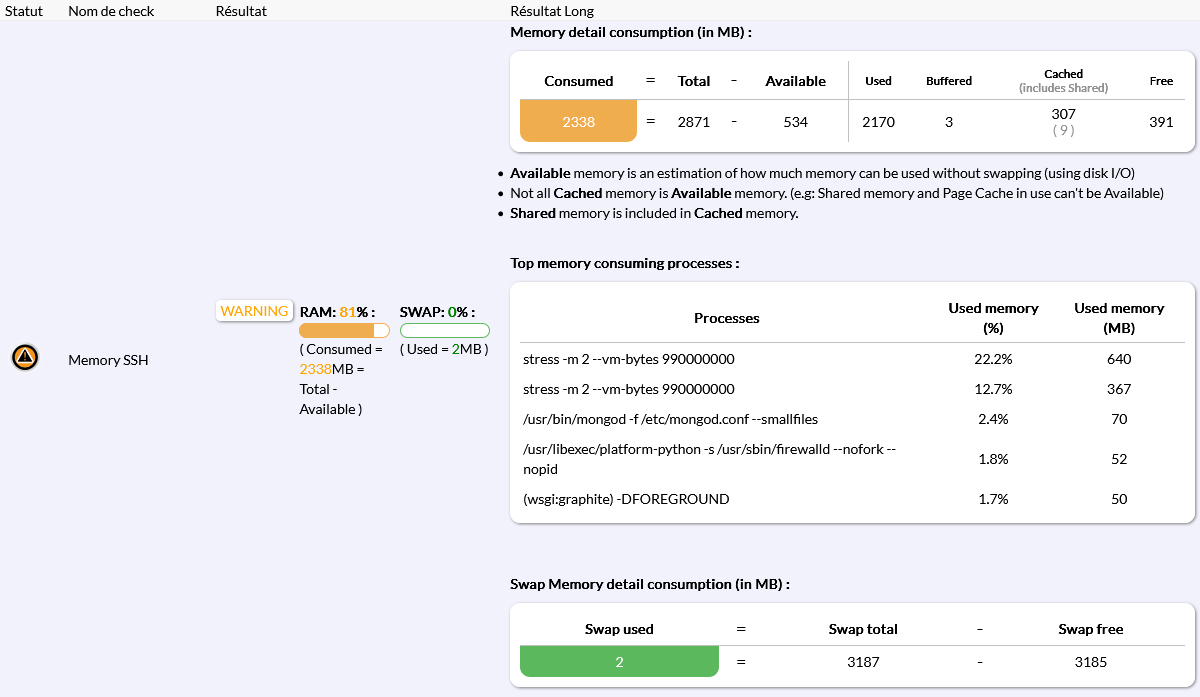Click the Memory SSH check name
The width and height of the screenshot is (1200, 697).
coord(108,360)
